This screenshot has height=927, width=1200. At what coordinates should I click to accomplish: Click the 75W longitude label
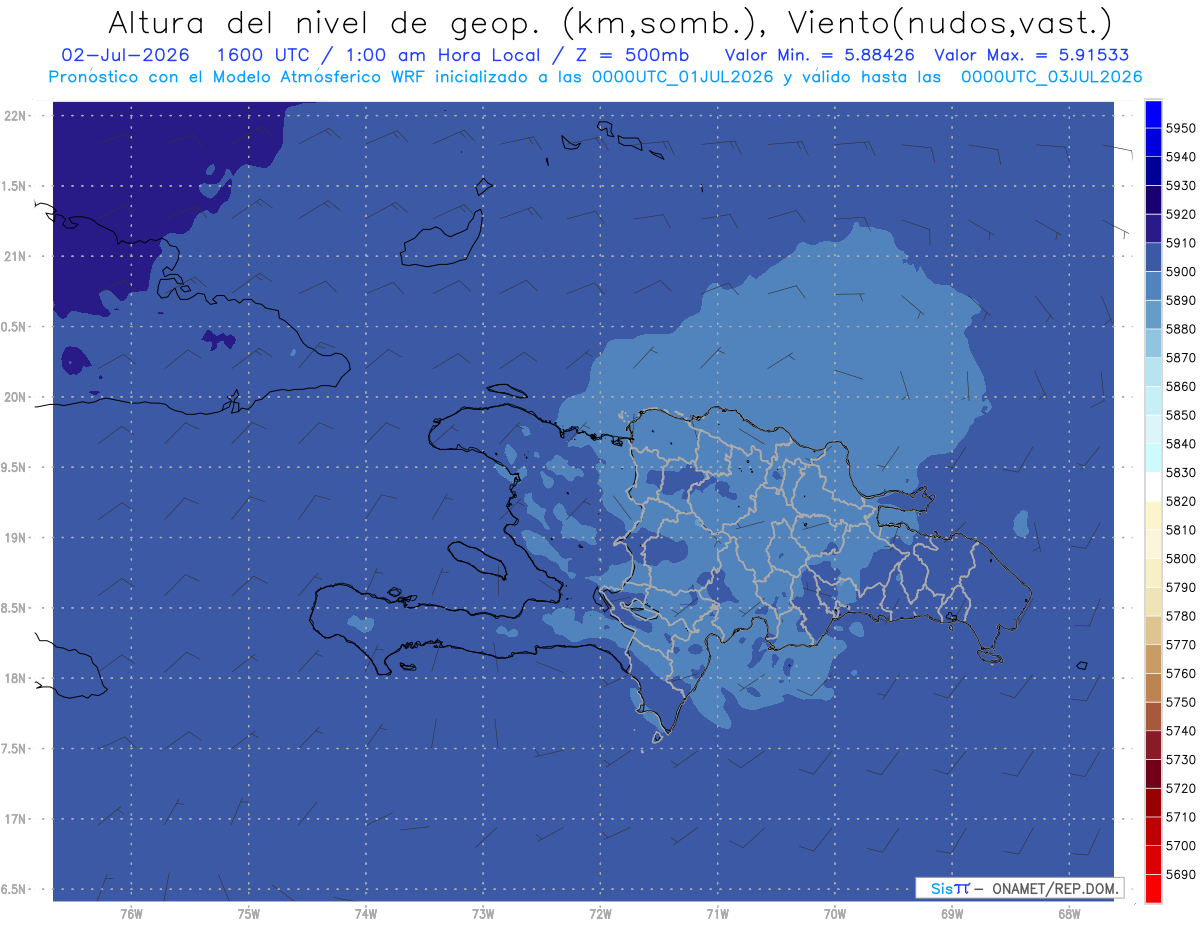(x=249, y=913)
